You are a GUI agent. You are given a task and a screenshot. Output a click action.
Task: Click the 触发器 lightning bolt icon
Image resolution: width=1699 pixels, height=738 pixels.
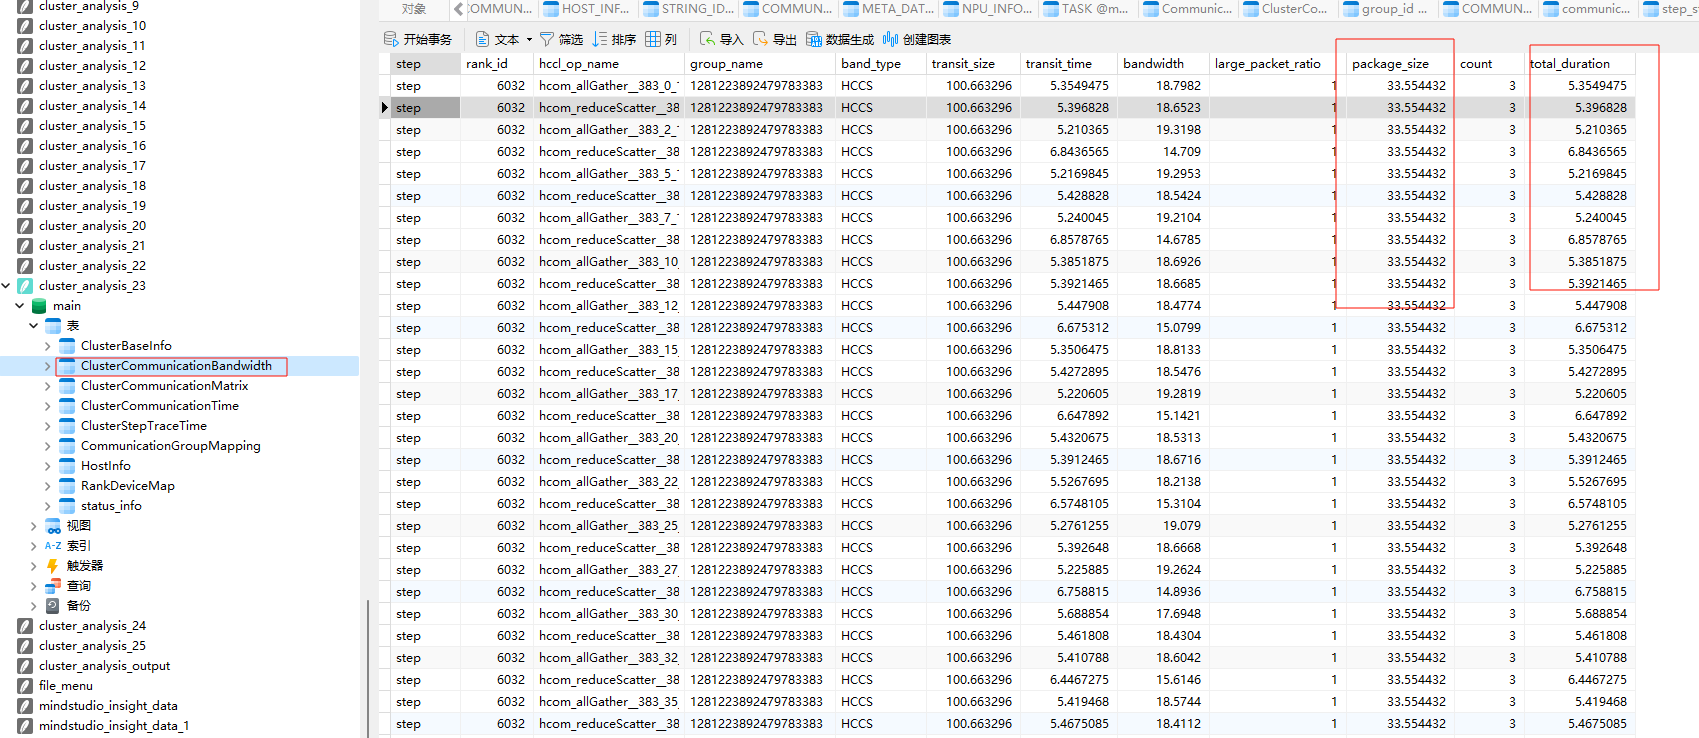tap(53, 566)
